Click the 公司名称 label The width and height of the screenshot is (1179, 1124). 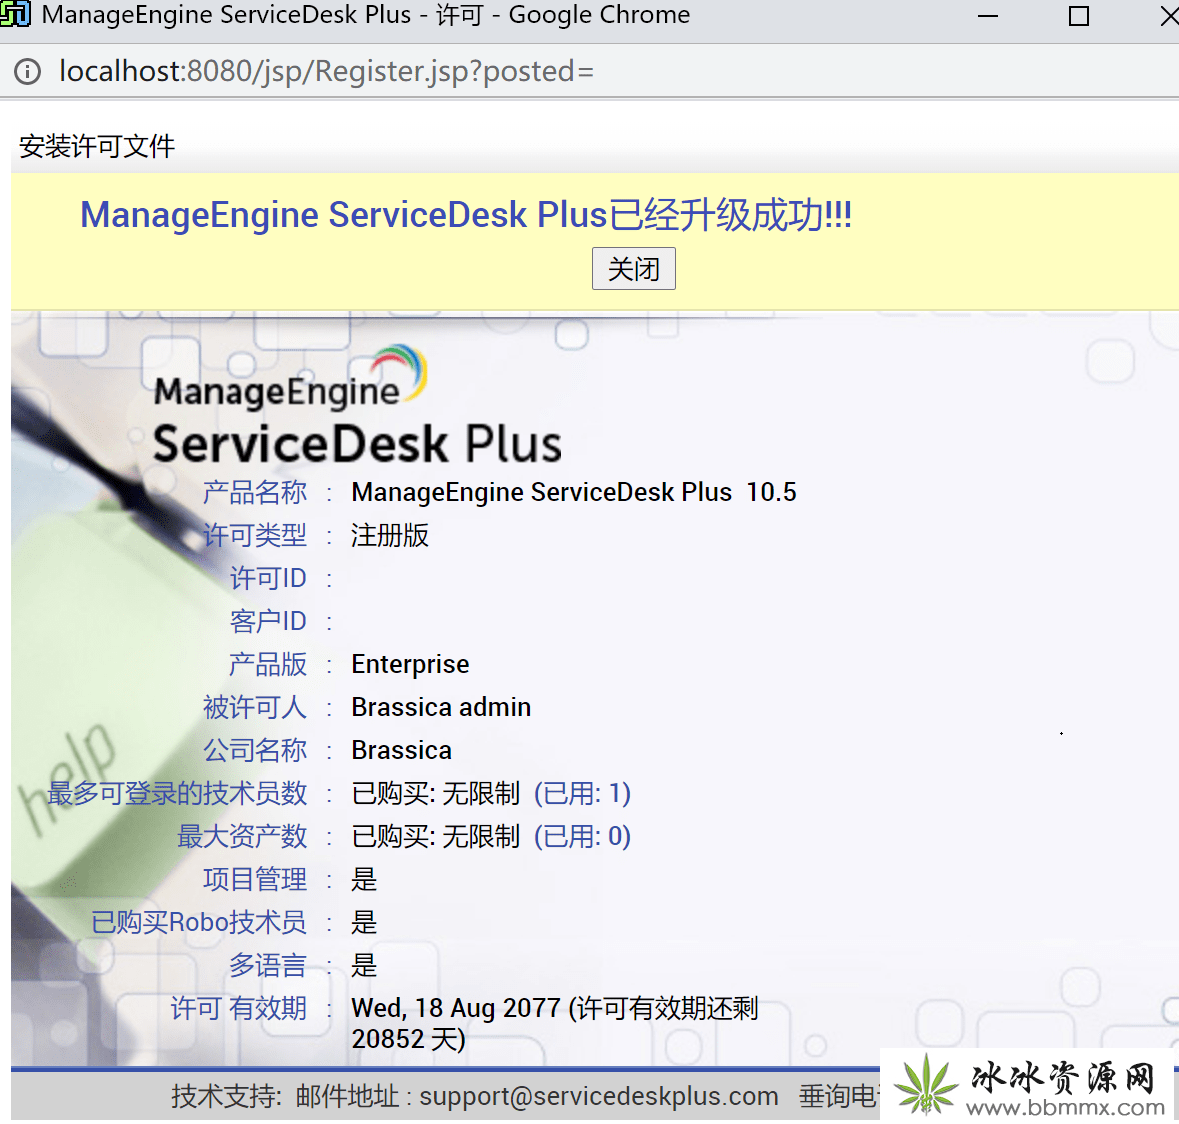click(255, 750)
